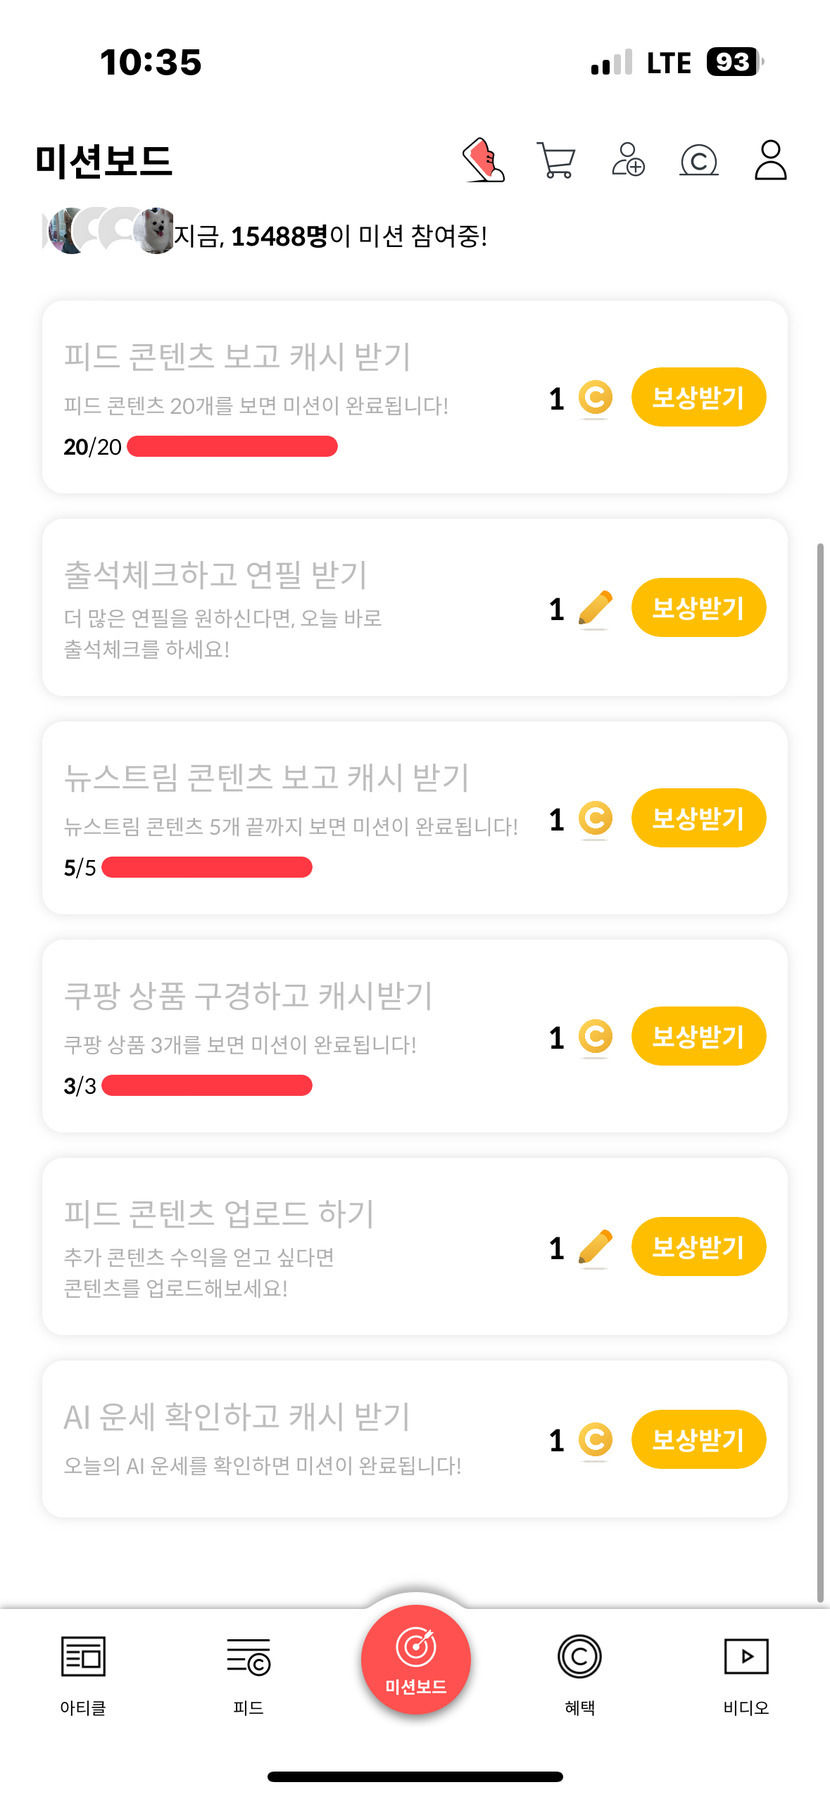The height and width of the screenshot is (1799, 830).
Task: Tap the gold coin on AI fortune mission
Action: point(595,1440)
